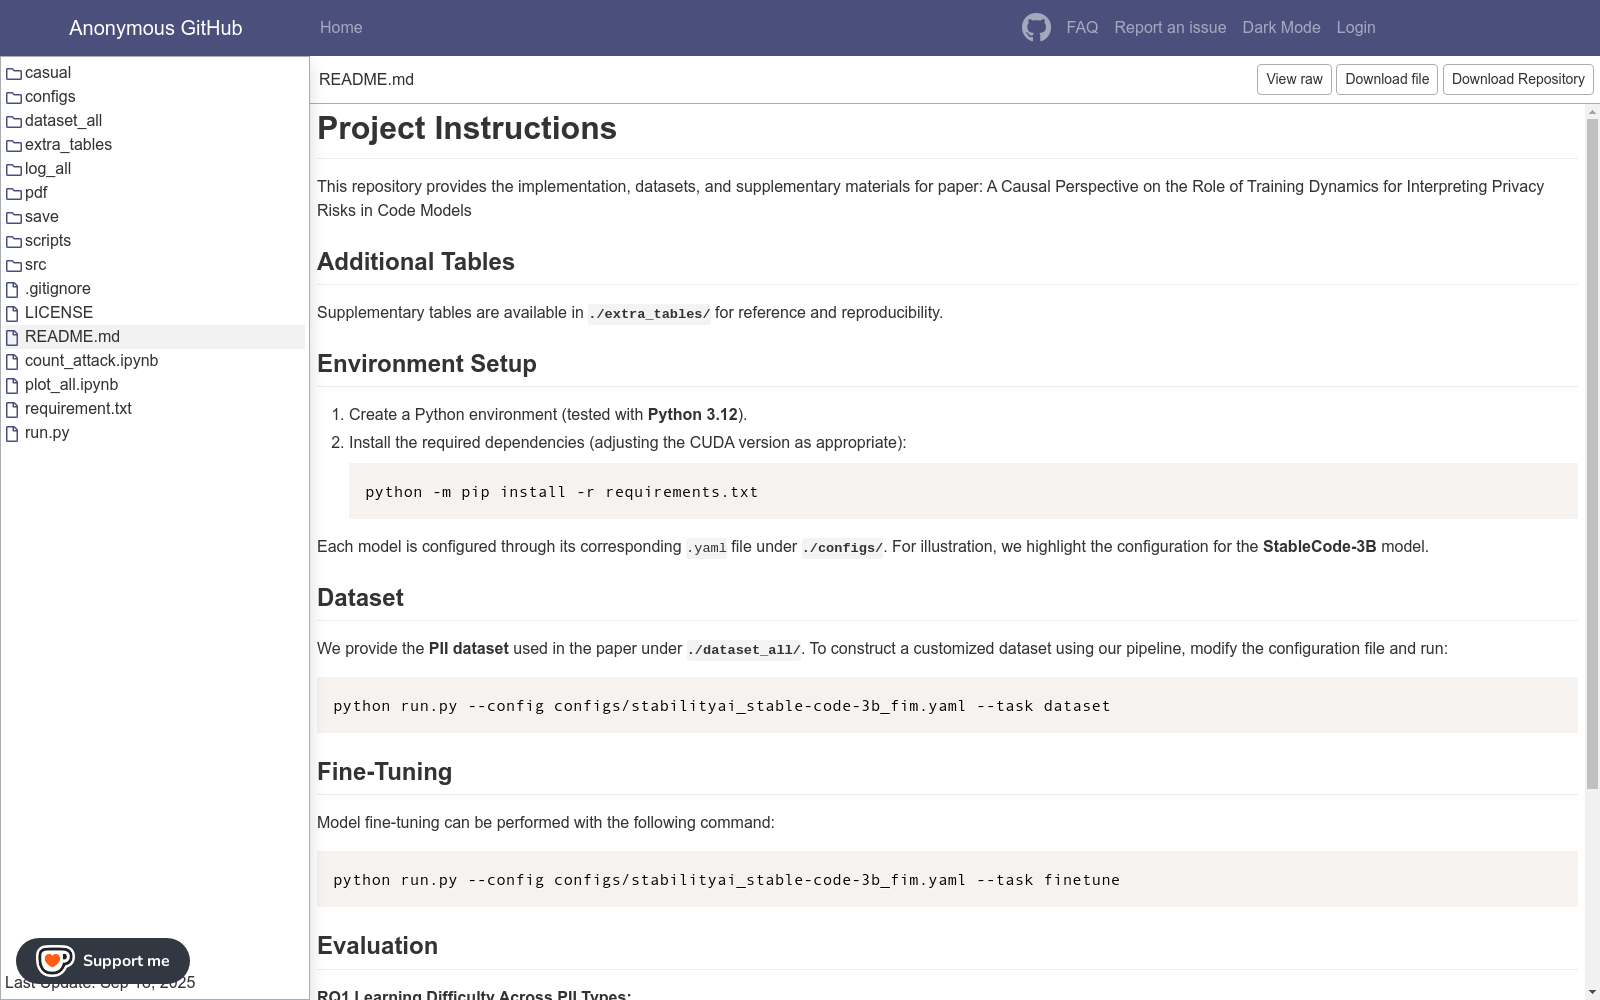The image size is (1600, 1000).
Task: Click the Download file button
Action: tap(1387, 79)
